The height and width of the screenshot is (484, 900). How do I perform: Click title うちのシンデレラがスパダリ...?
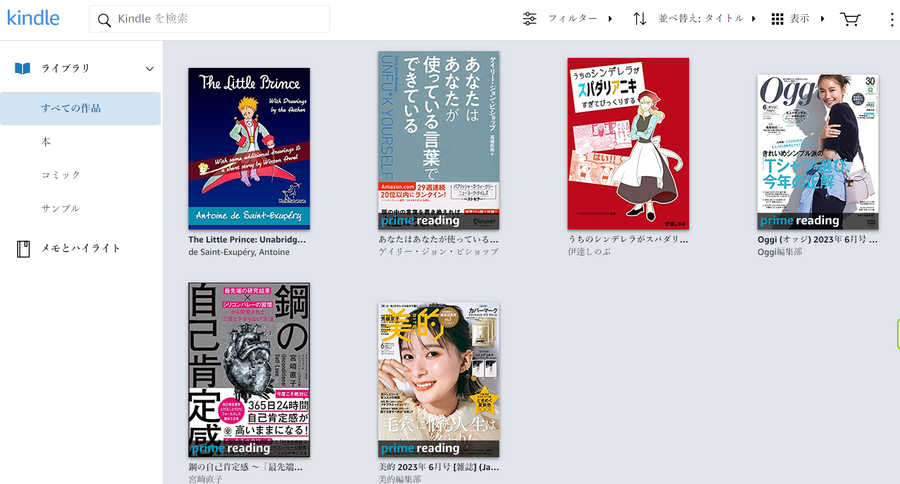click(628, 239)
